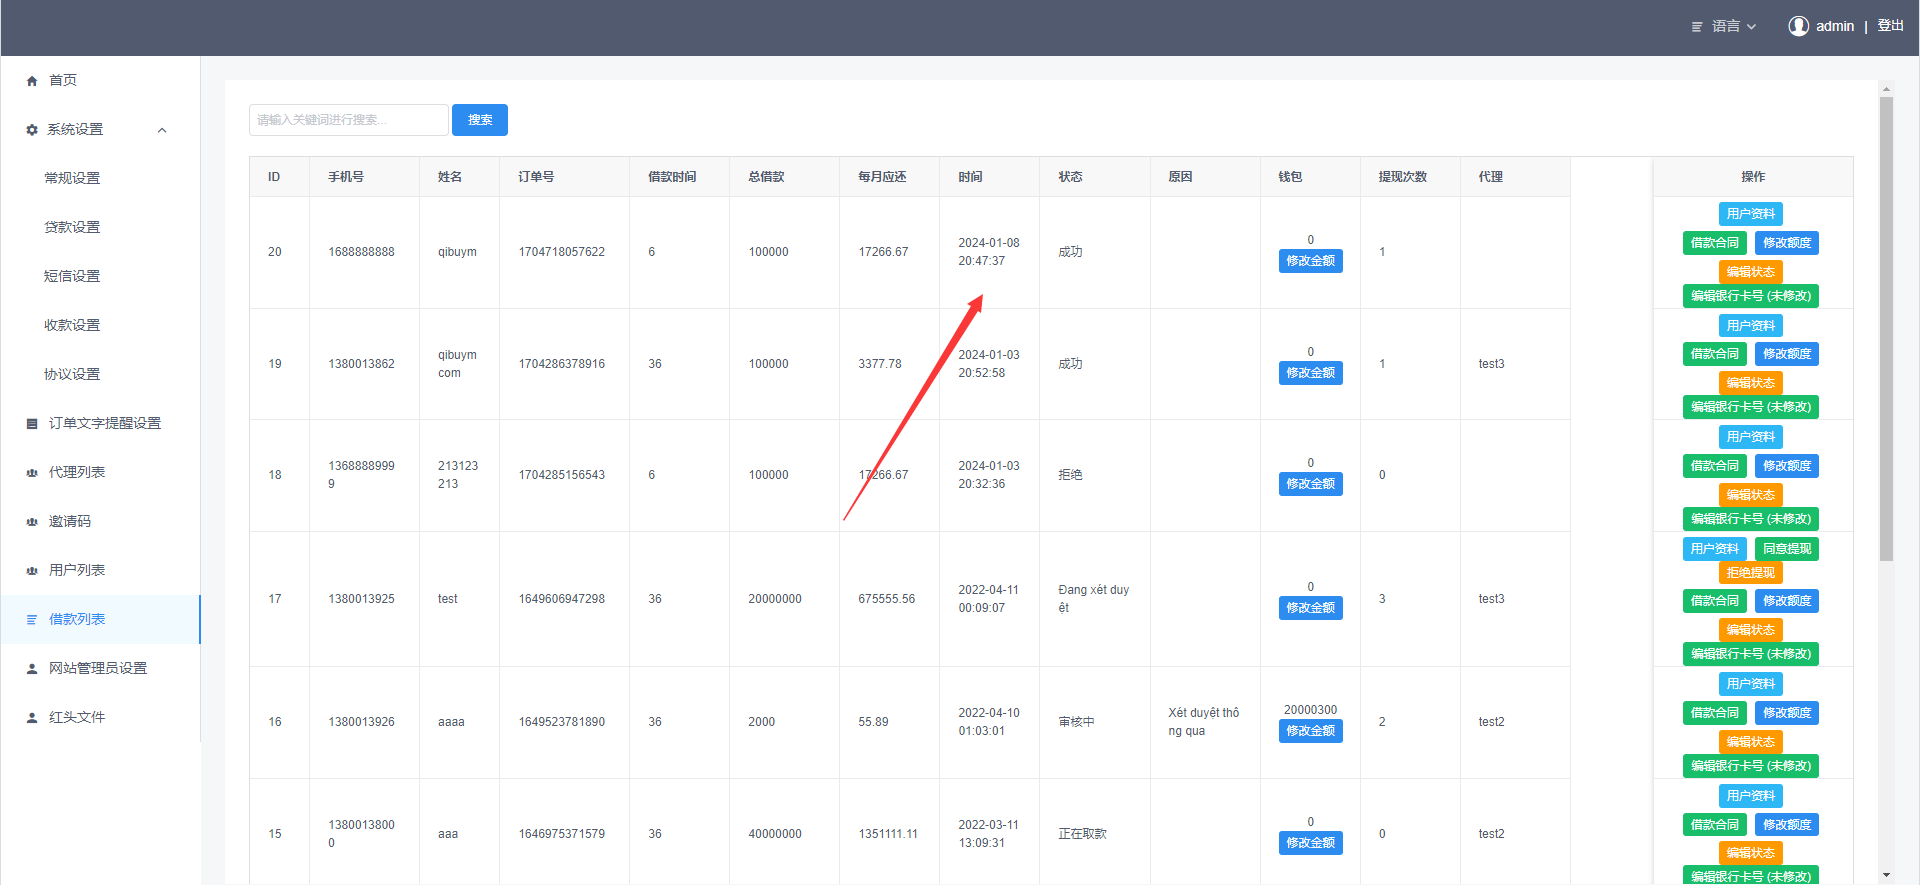The width and height of the screenshot is (1920, 885).
Task: Open 借款列表 in the sidebar
Action: coord(77,619)
